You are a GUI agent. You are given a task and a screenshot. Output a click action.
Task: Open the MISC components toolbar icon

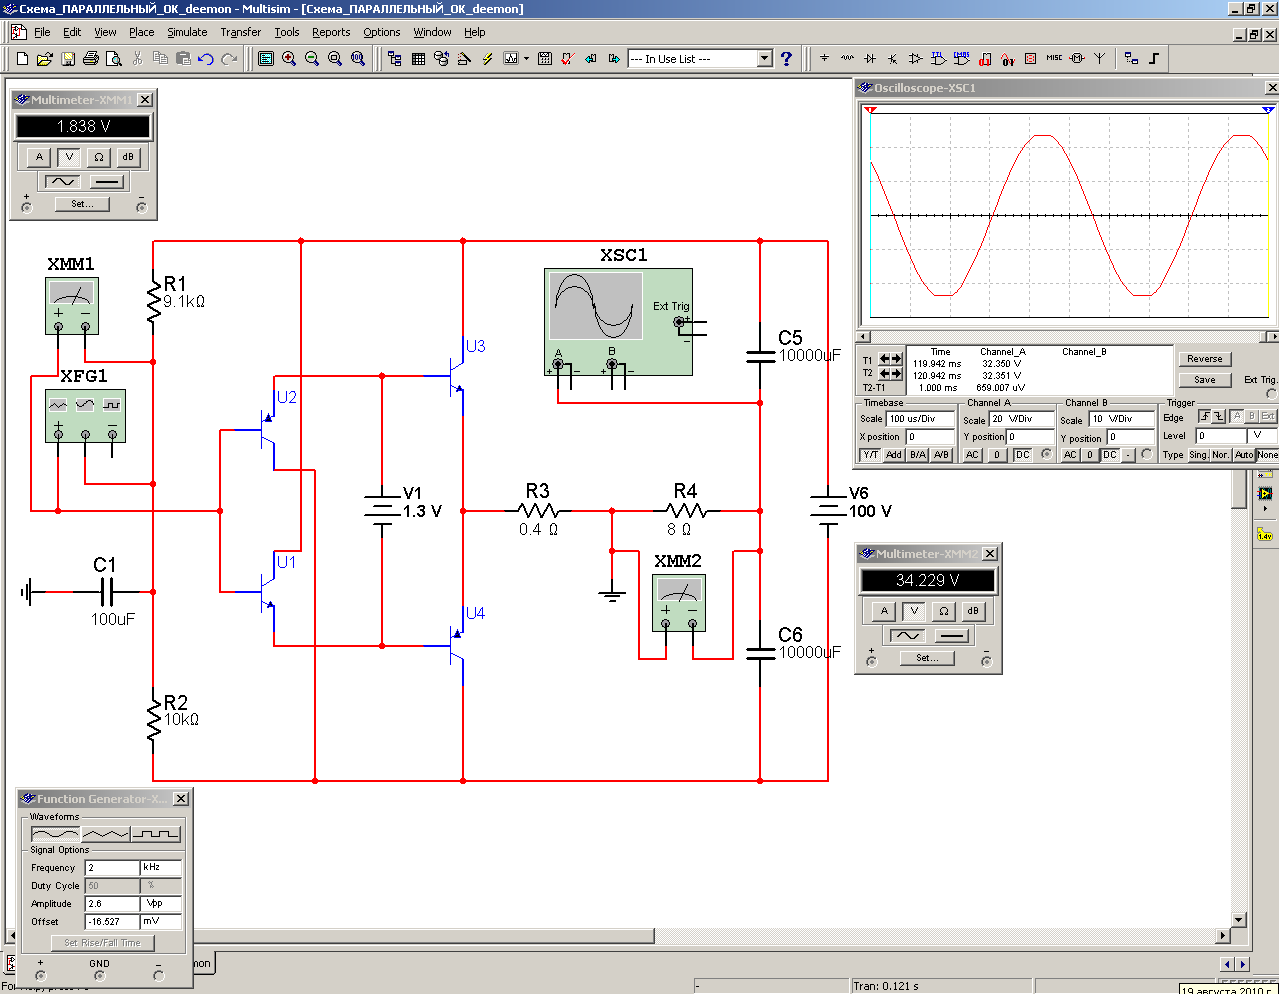pyautogui.click(x=1054, y=59)
